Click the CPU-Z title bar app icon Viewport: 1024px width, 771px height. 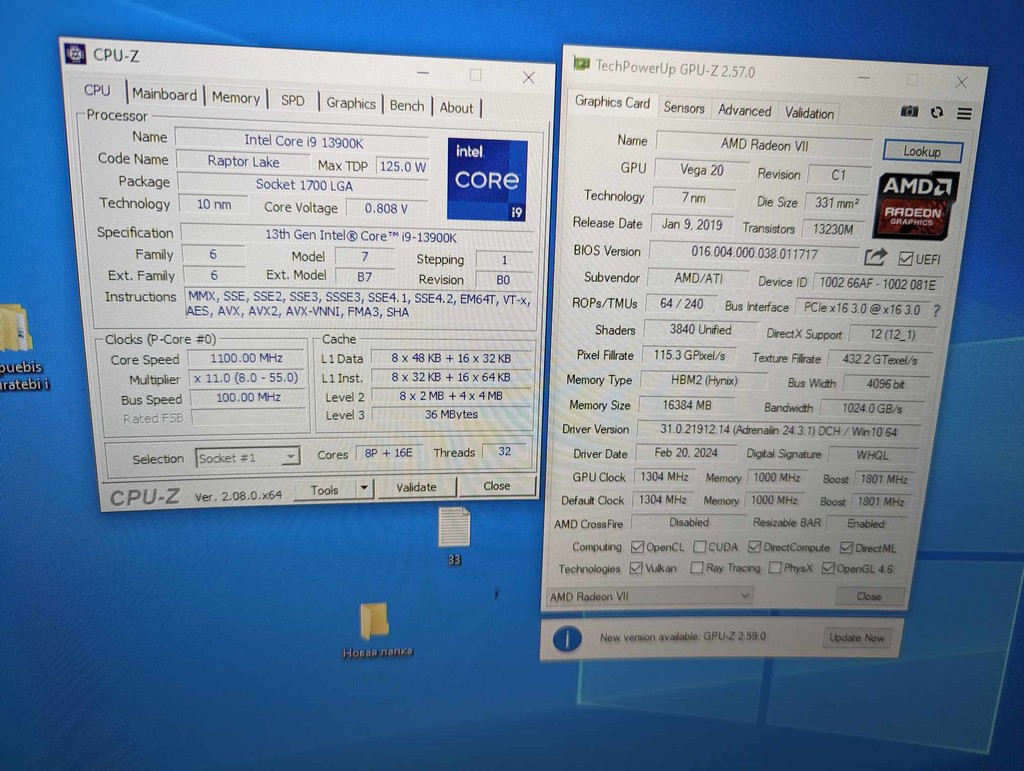(75, 54)
